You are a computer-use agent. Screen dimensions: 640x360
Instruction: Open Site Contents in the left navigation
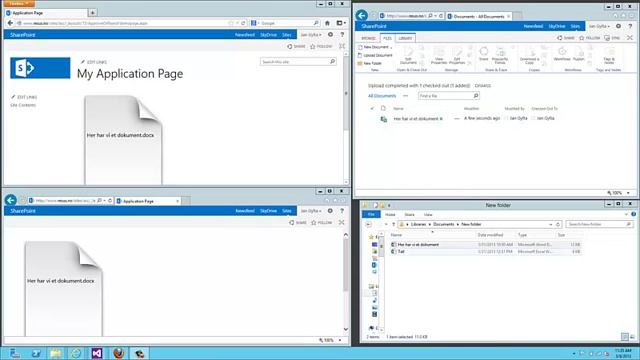pyautogui.click(x=23, y=105)
